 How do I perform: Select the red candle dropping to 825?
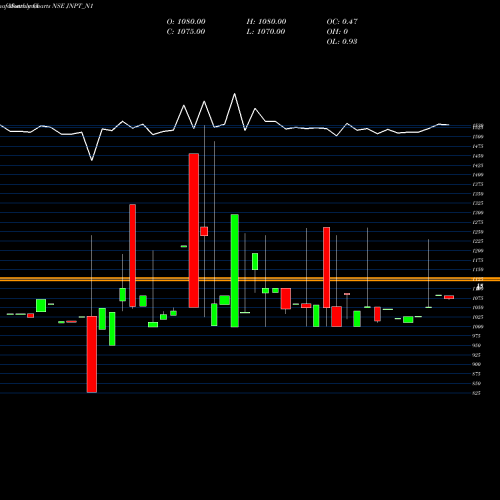pos(92,354)
